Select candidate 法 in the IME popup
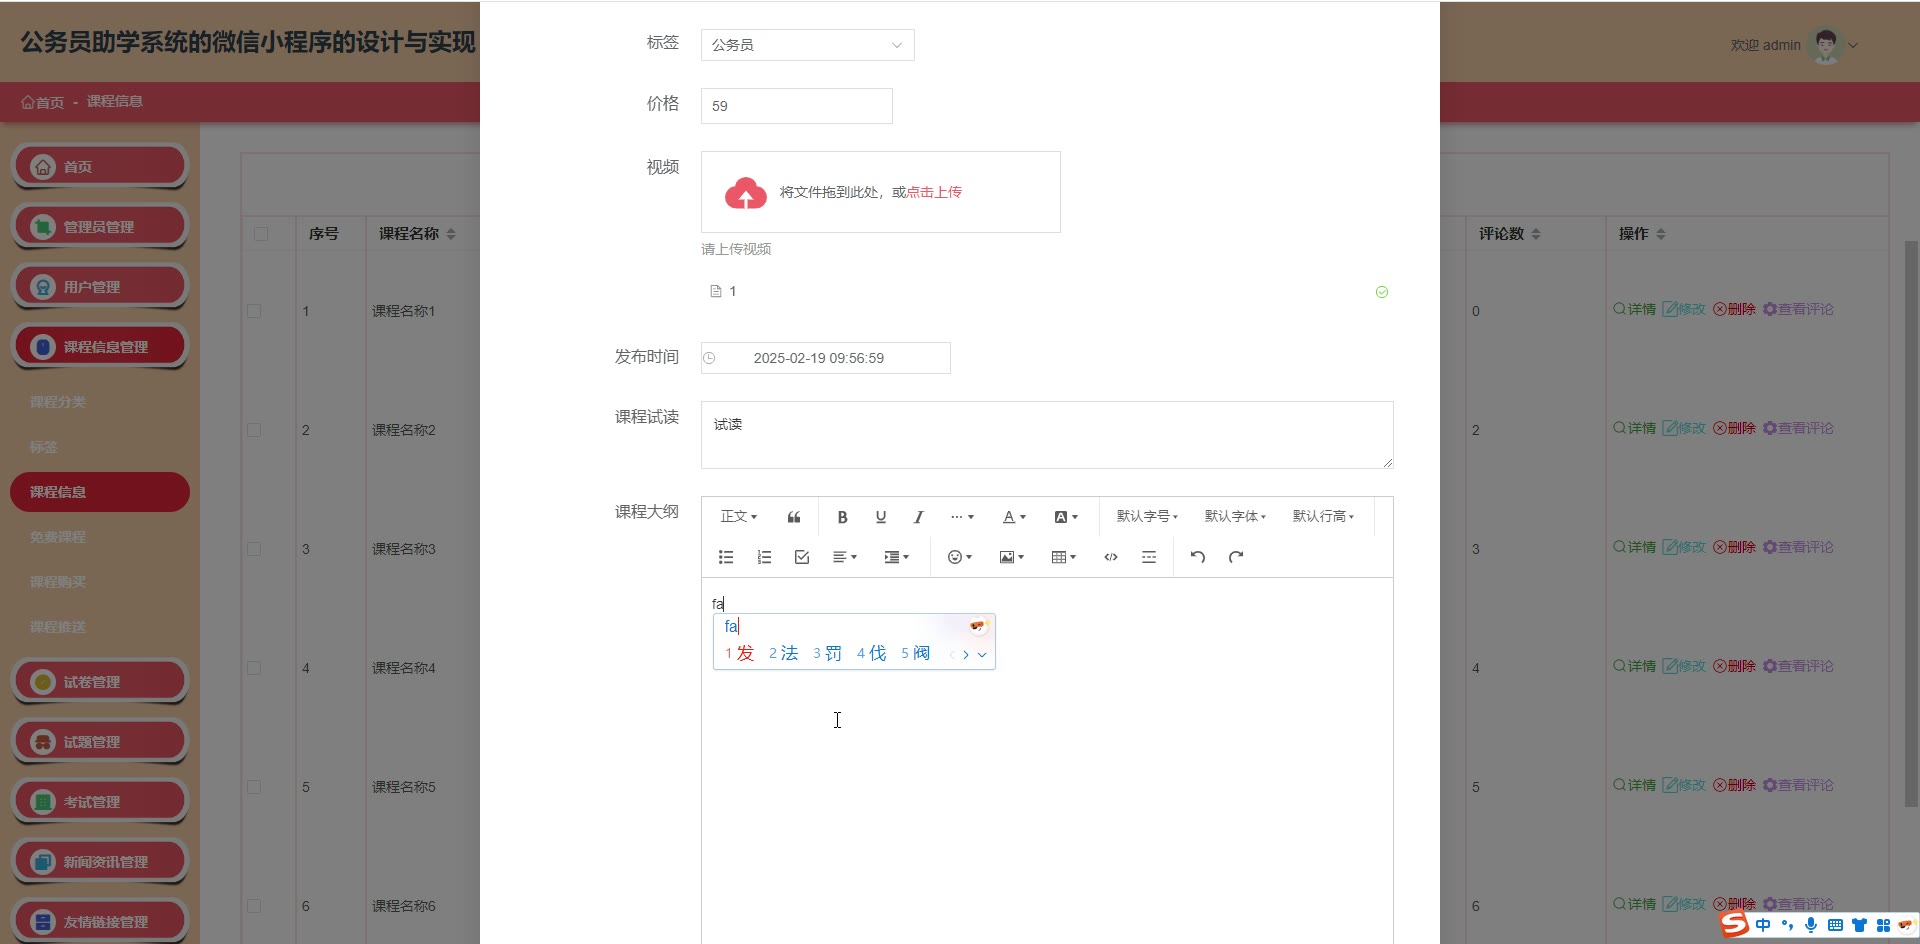Image resolution: width=1920 pixels, height=944 pixels. point(783,653)
